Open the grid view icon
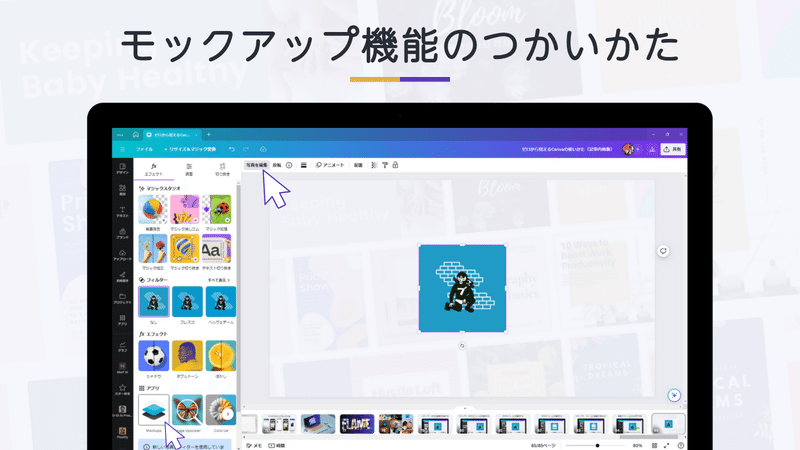 (x=654, y=445)
